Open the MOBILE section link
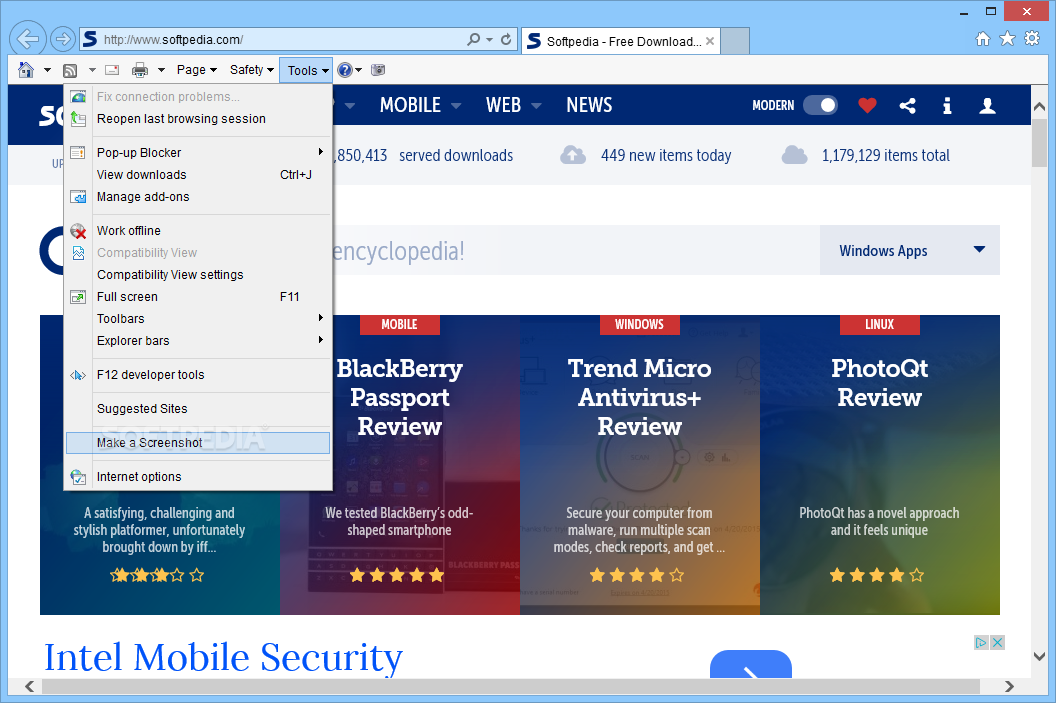The height and width of the screenshot is (703, 1056). (x=410, y=105)
